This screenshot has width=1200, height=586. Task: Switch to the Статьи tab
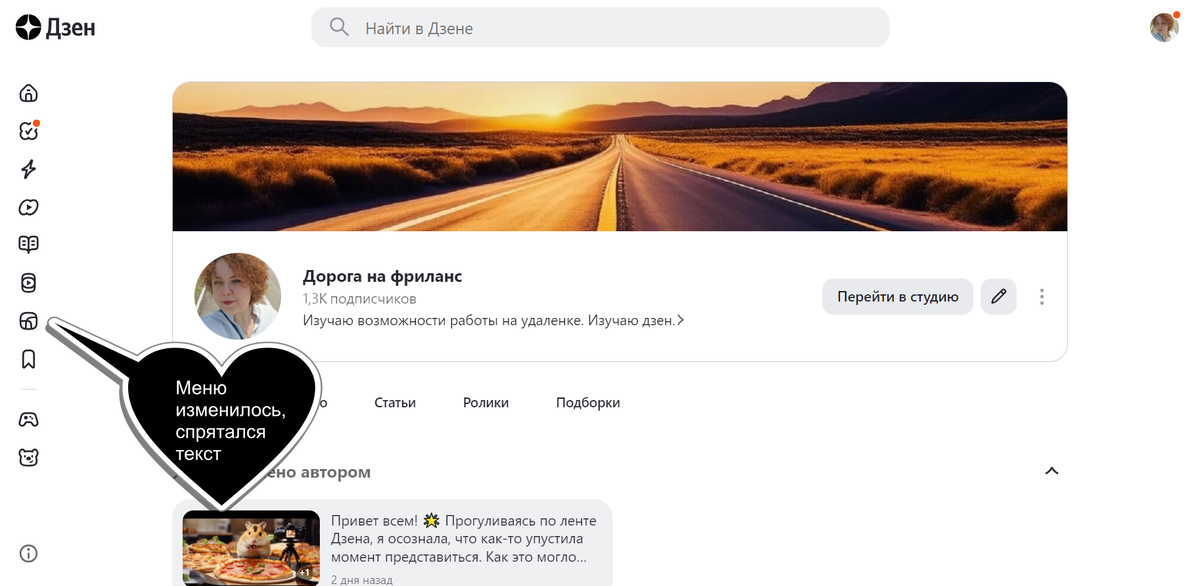pos(395,402)
